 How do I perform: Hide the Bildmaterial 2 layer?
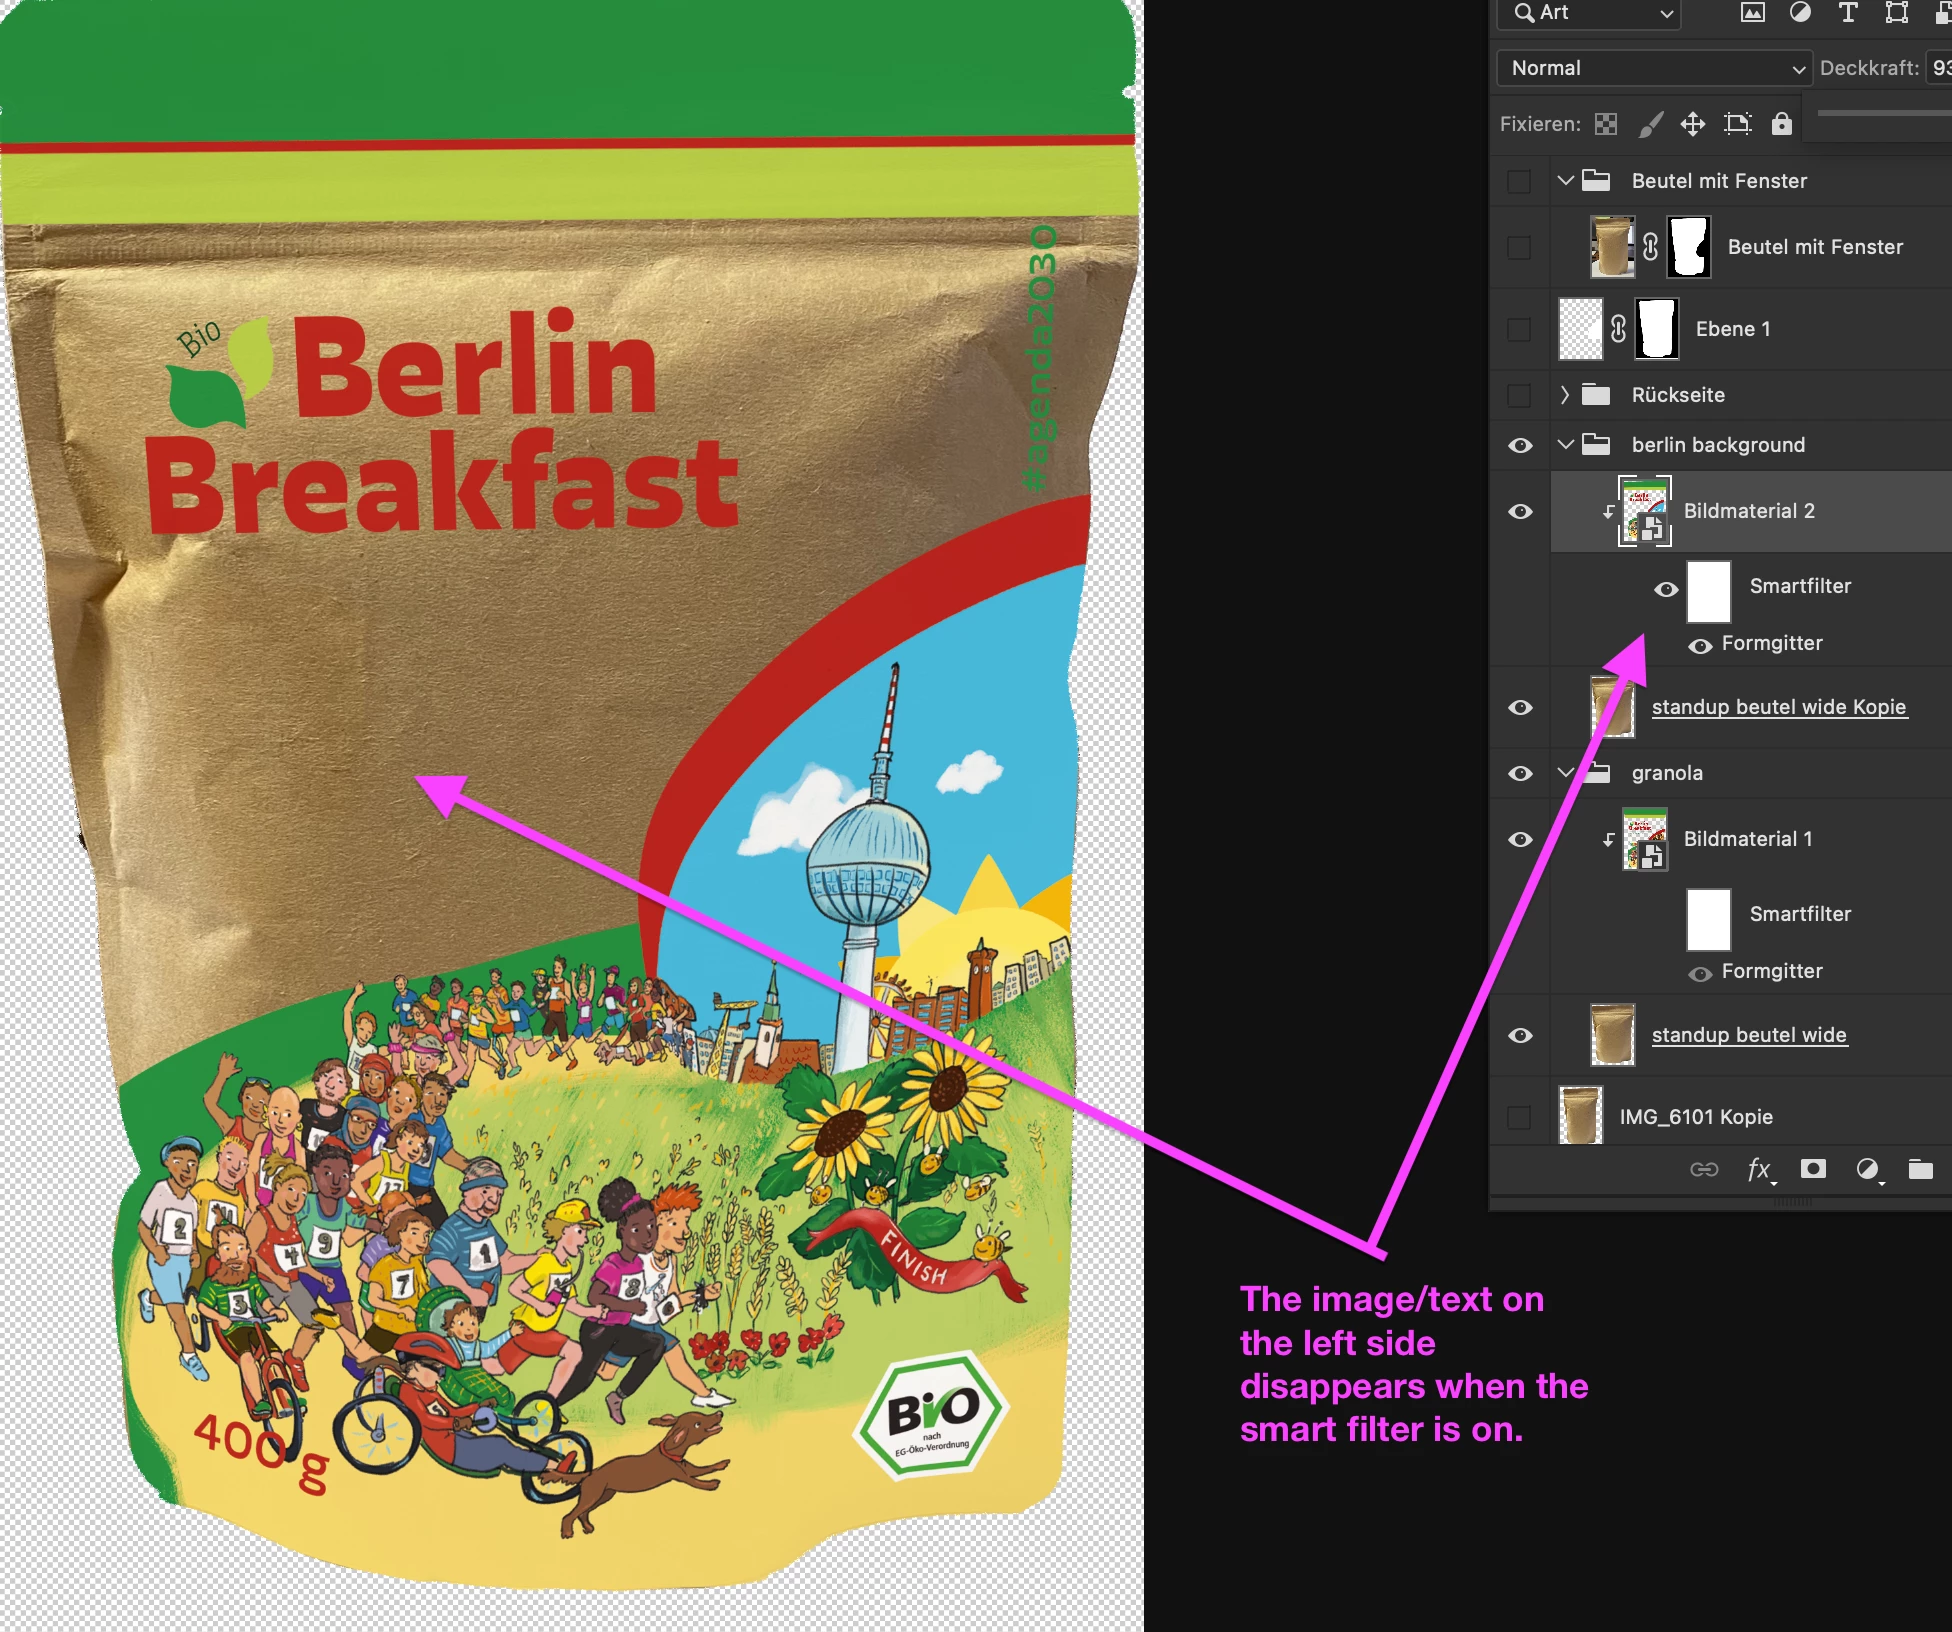[x=1520, y=511]
